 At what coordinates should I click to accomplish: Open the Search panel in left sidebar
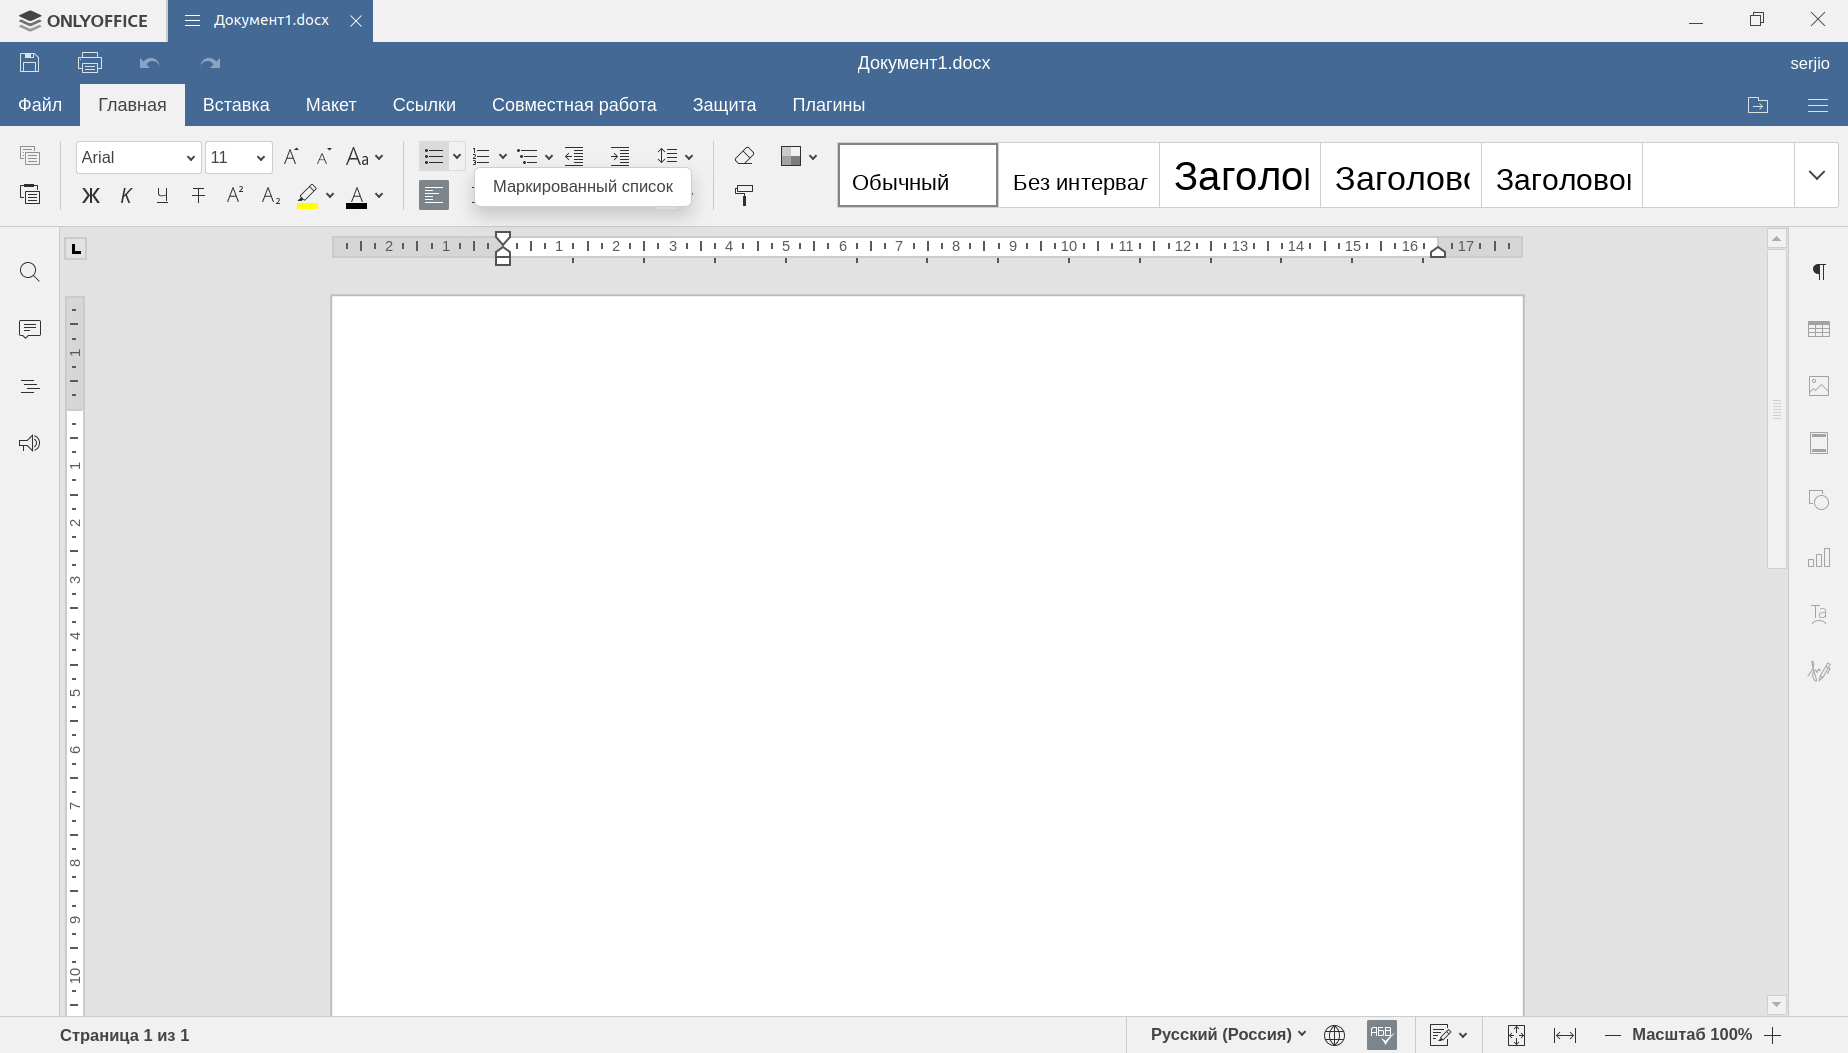point(30,272)
